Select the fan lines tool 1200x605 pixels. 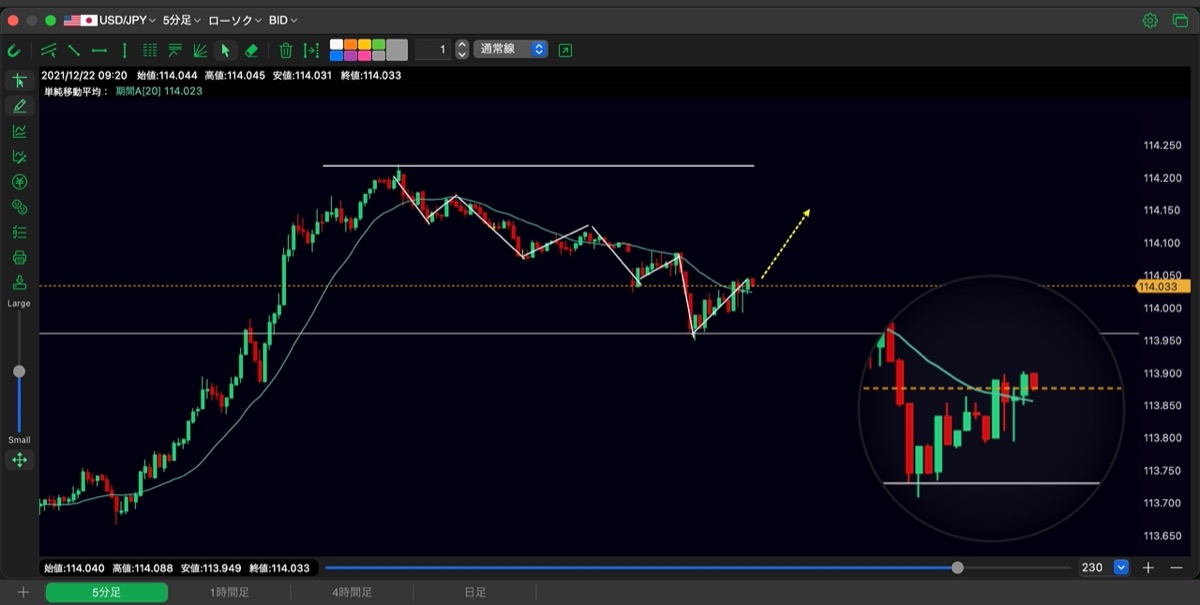pyautogui.click(x=200, y=50)
